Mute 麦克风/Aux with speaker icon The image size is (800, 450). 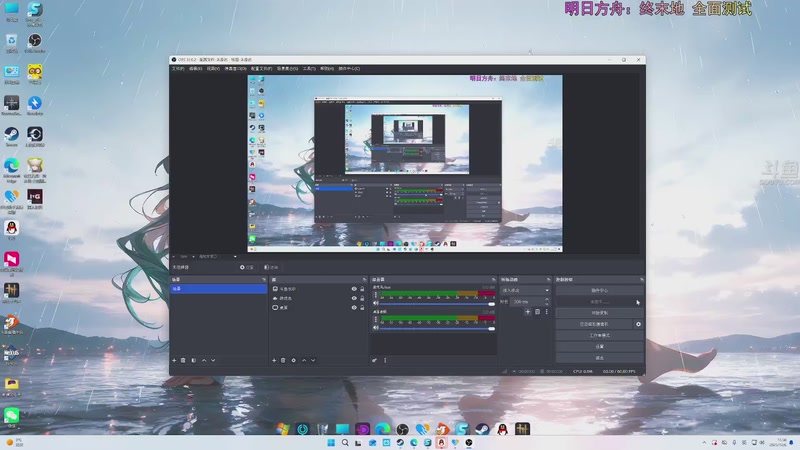point(376,304)
